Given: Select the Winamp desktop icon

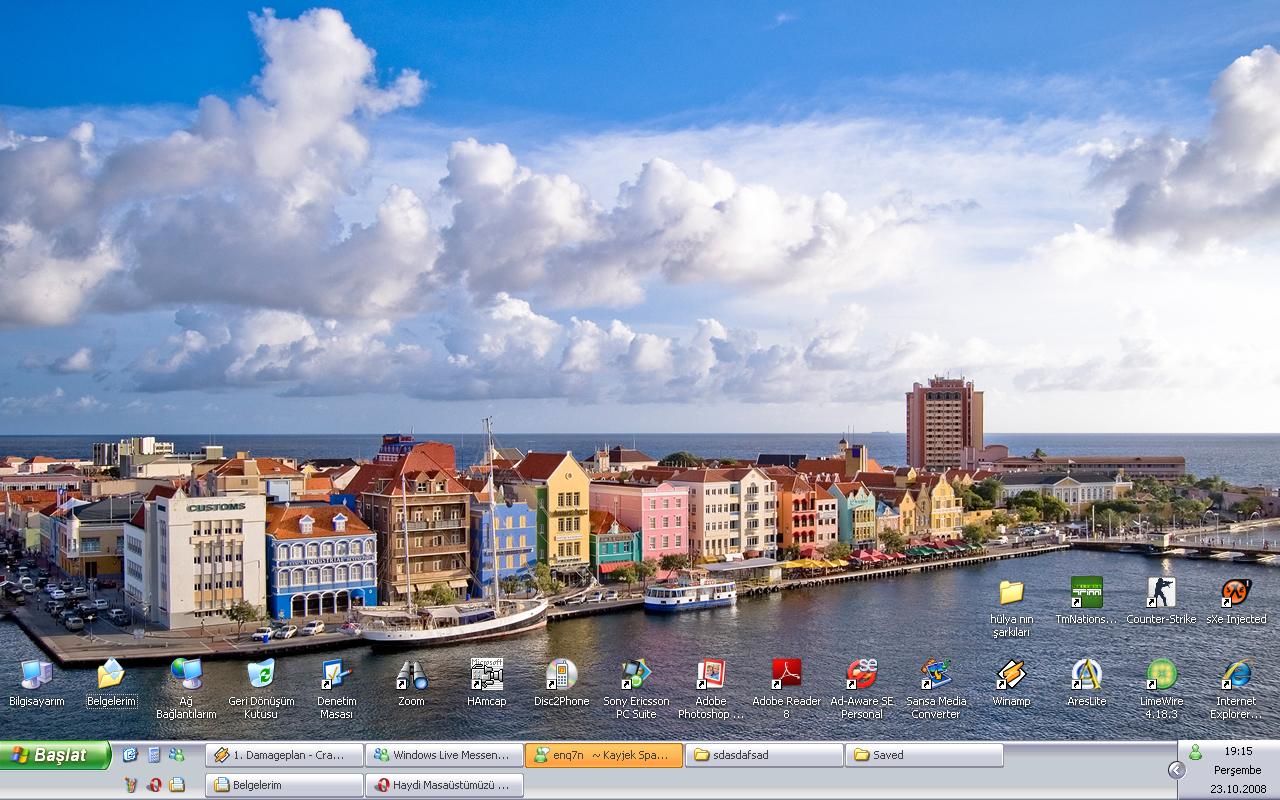Looking at the screenshot, I should click(1011, 675).
